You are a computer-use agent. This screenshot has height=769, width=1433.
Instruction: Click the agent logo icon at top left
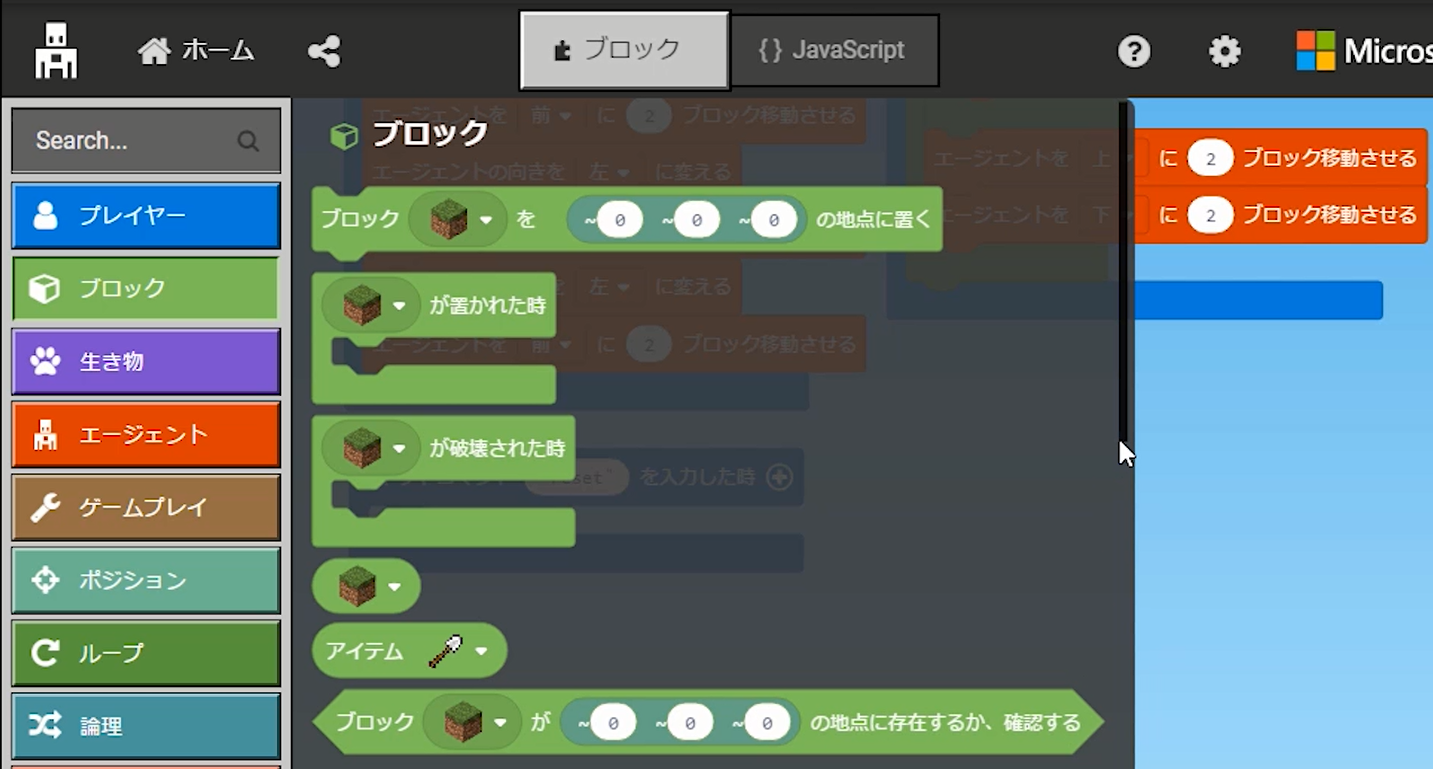56,51
